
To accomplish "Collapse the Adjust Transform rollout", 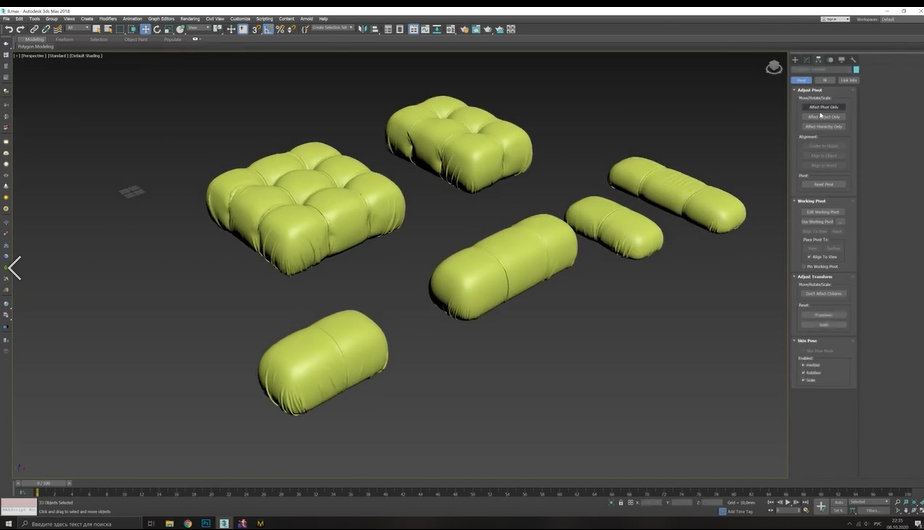I will 814,276.
